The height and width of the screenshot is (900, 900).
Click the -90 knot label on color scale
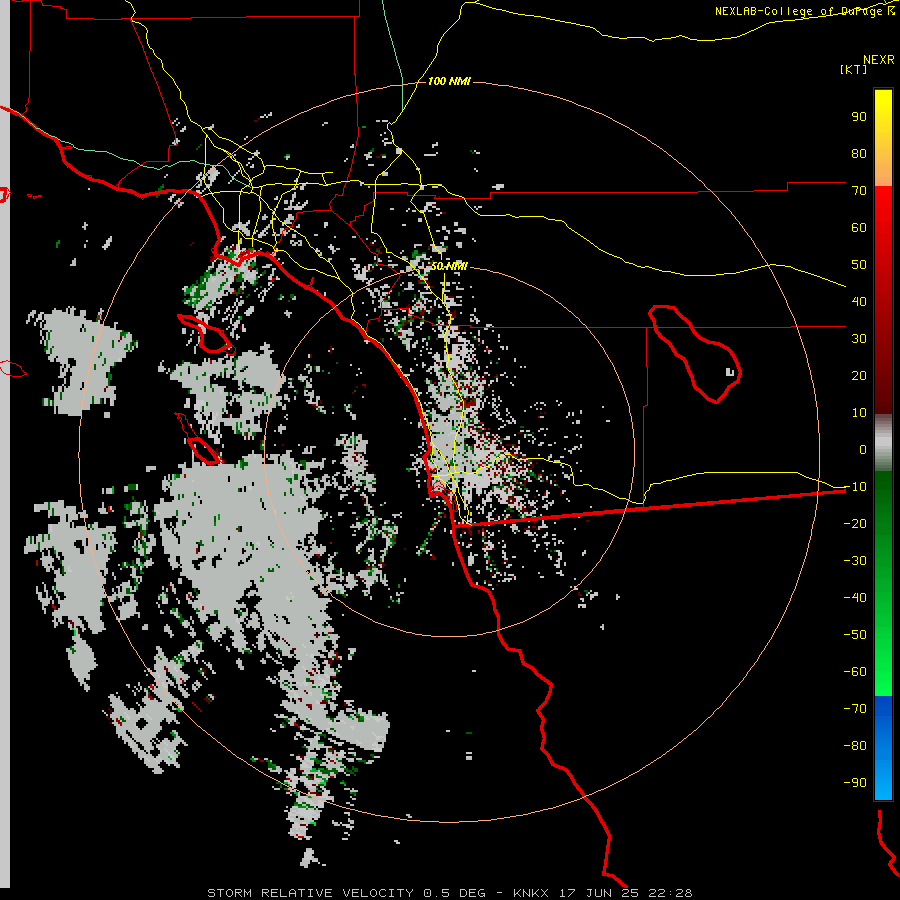[x=855, y=783]
